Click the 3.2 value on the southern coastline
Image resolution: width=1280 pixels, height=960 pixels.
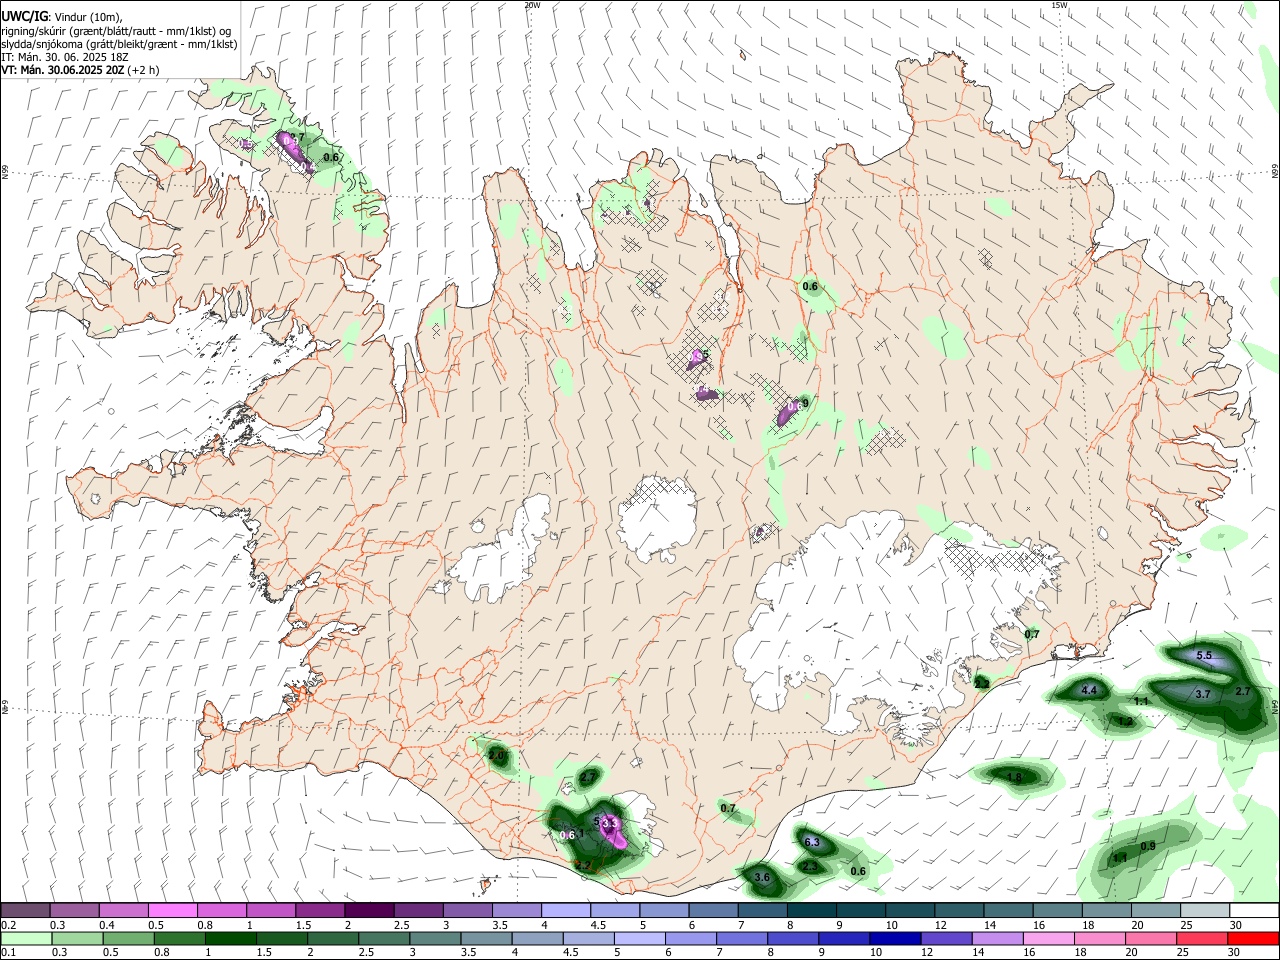click(583, 865)
